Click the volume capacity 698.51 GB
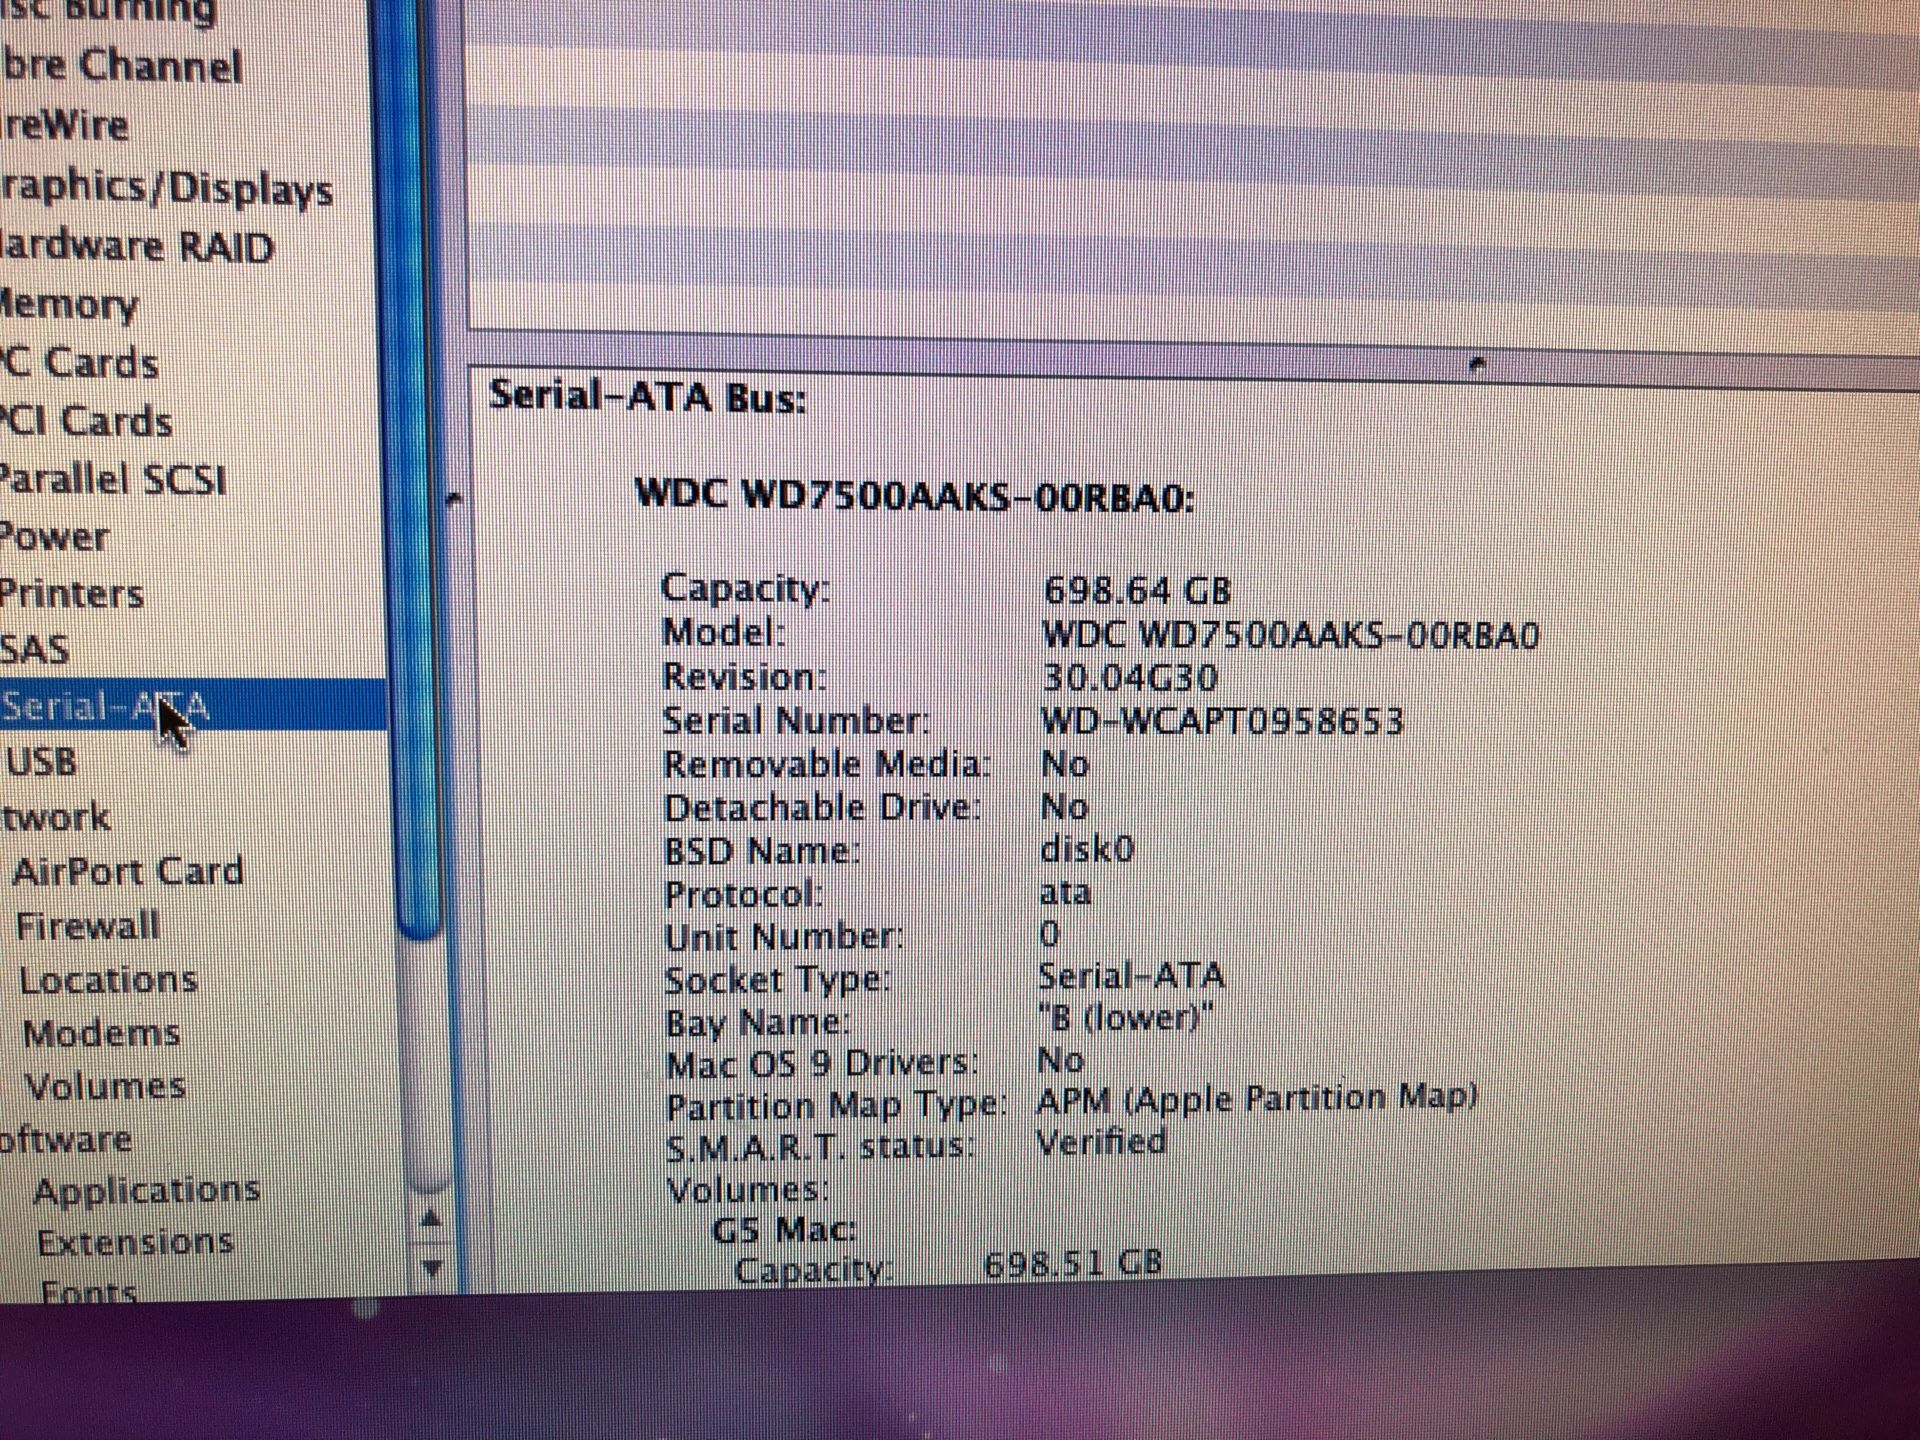The width and height of the screenshot is (1920, 1440). [1073, 1263]
